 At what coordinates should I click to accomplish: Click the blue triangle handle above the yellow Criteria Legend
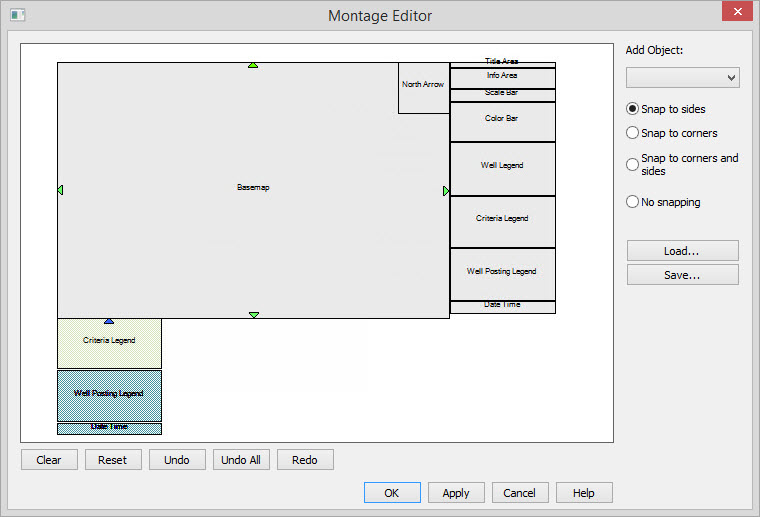pos(109,321)
